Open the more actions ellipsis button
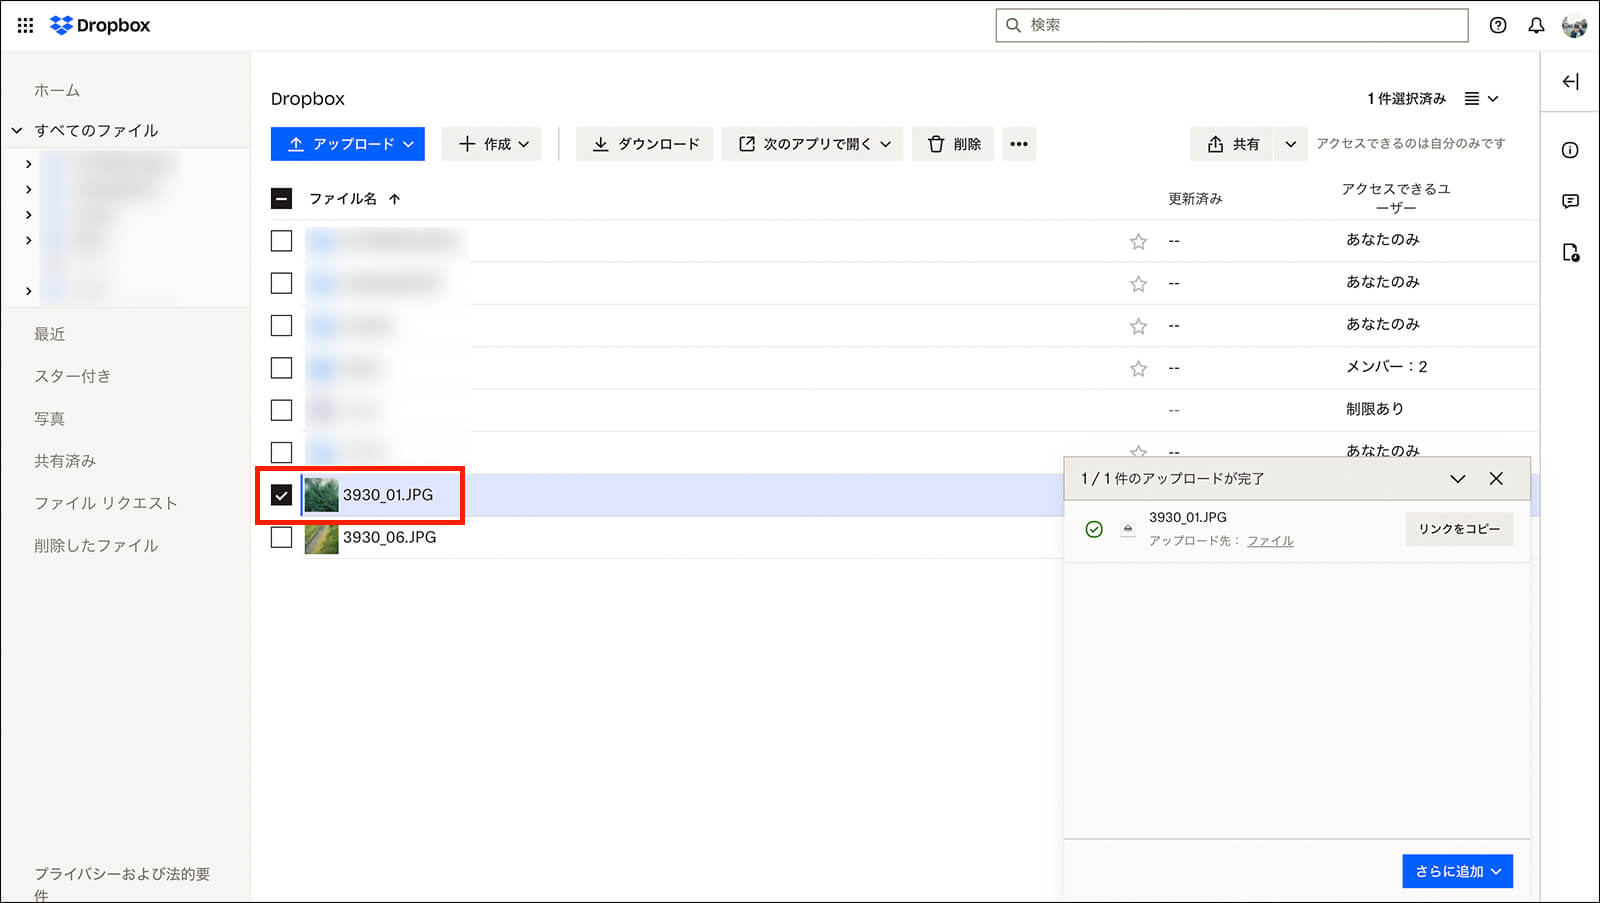1600x903 pixels. pos(1018,144)
